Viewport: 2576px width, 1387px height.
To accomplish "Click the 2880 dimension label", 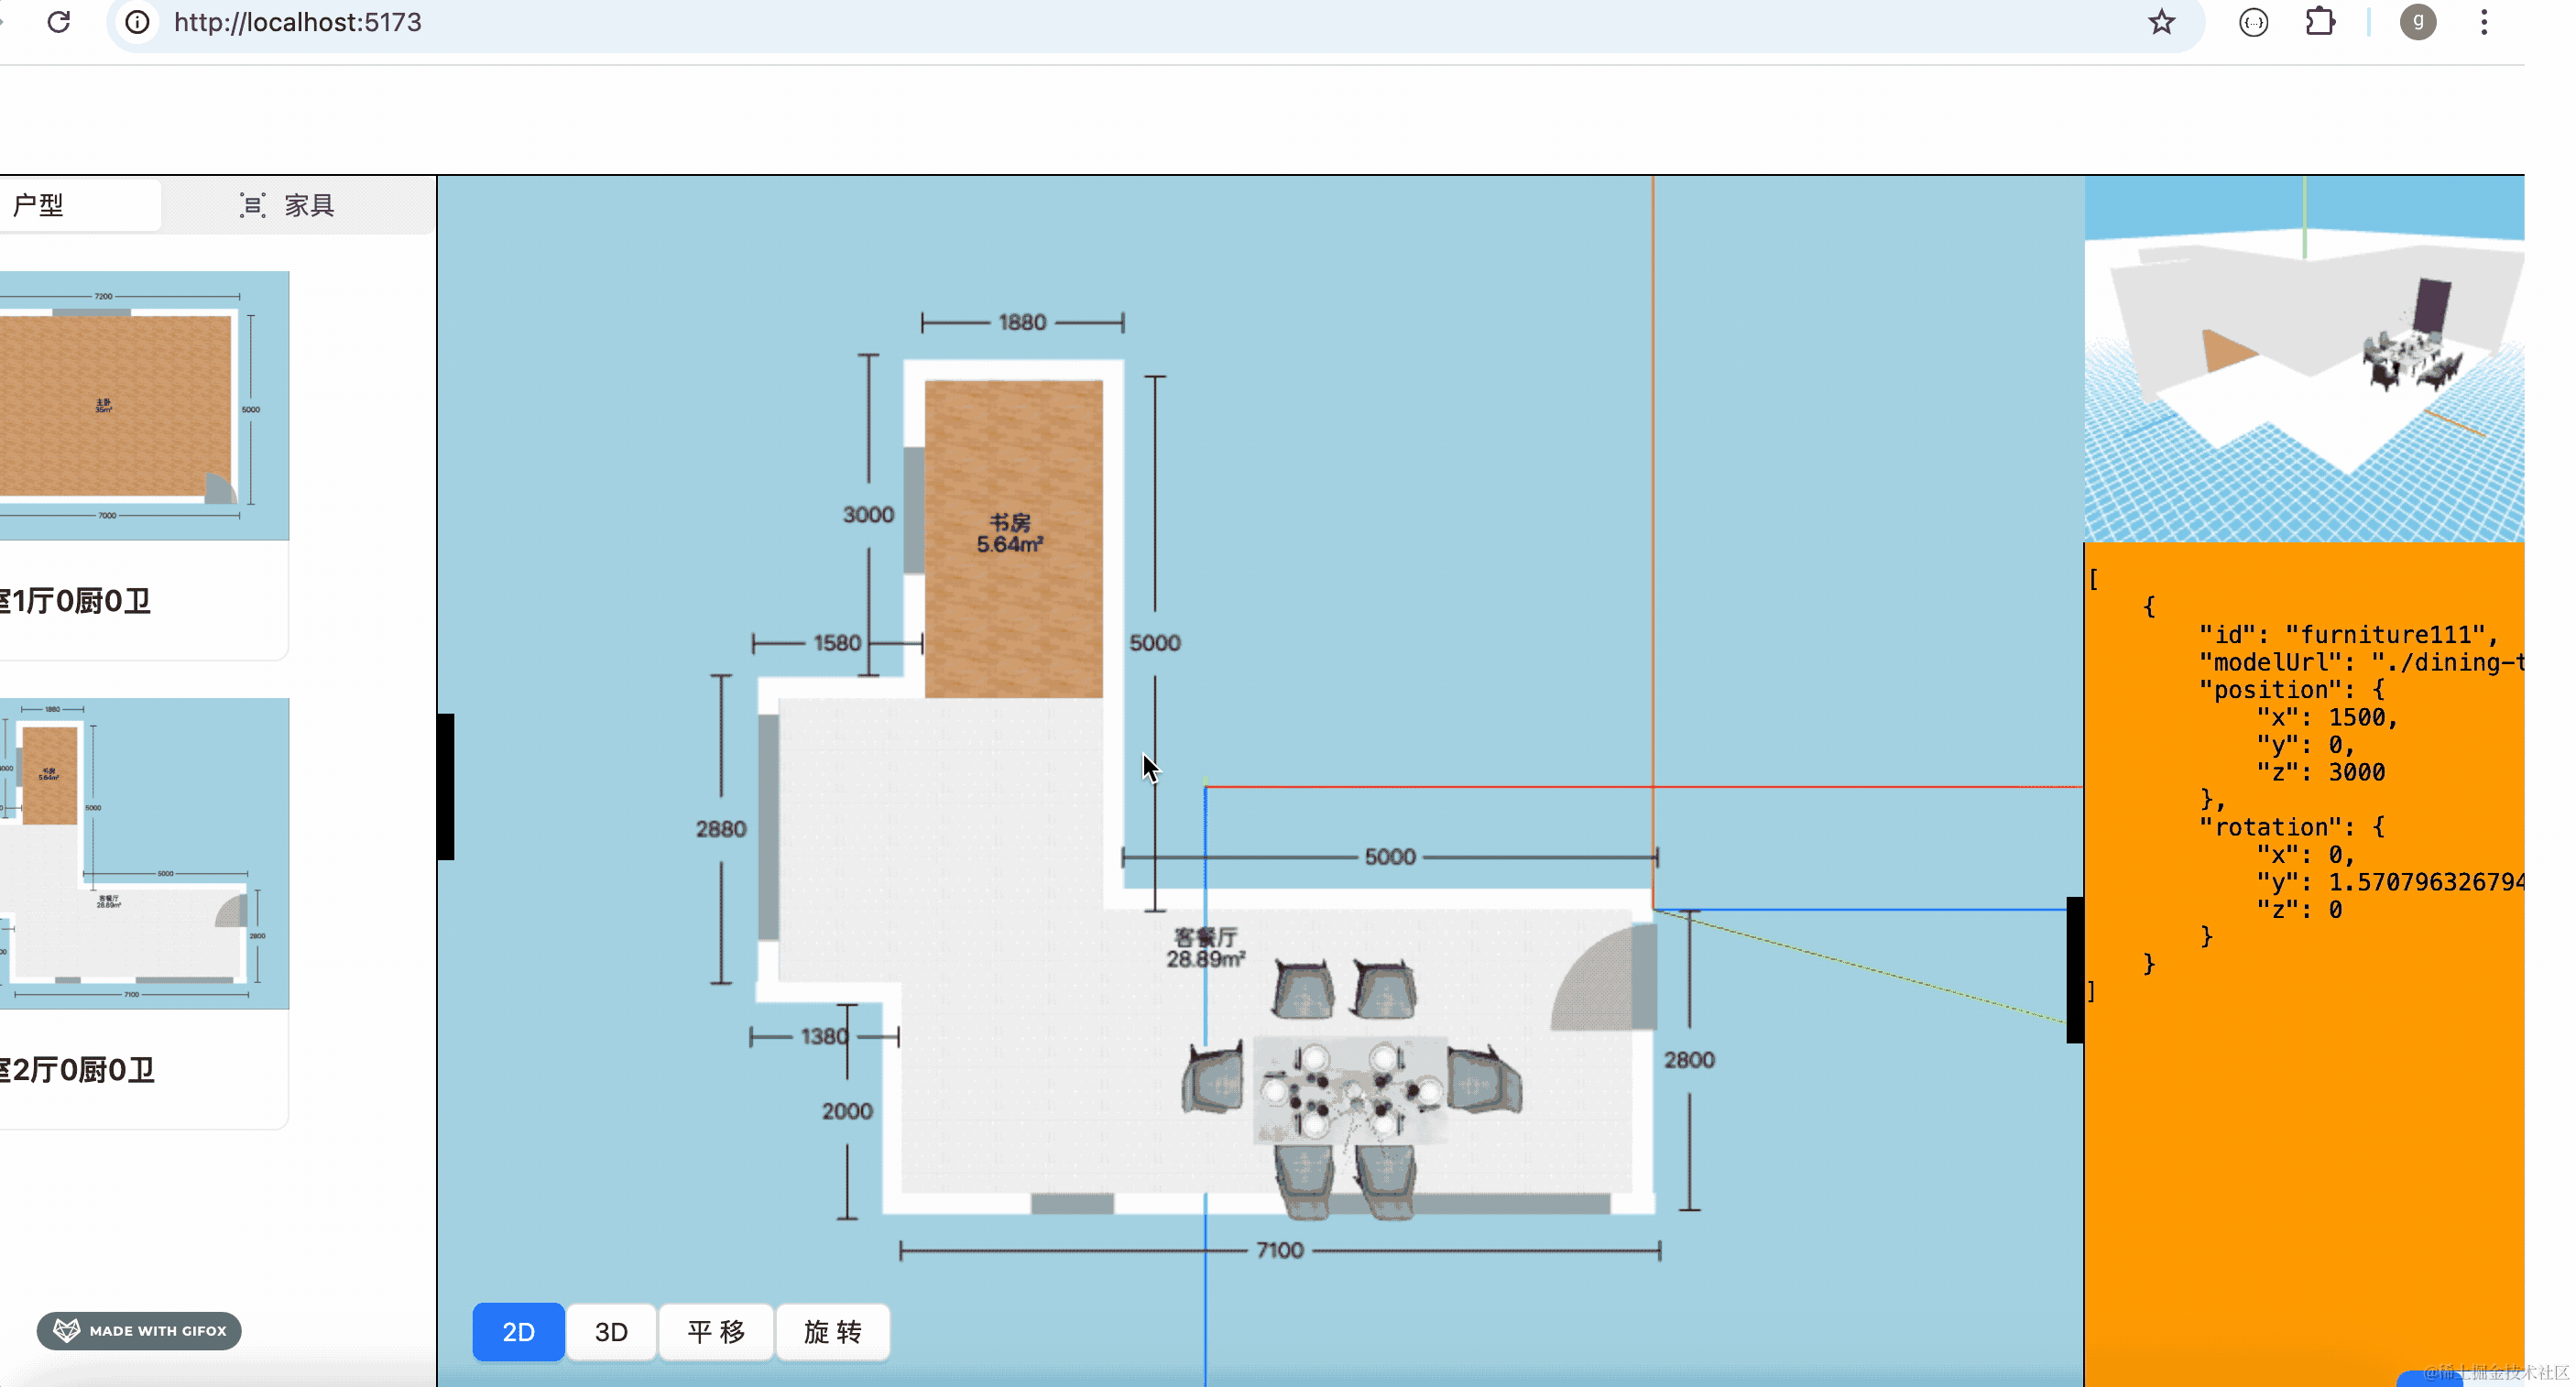I will (x=721, y=829).
